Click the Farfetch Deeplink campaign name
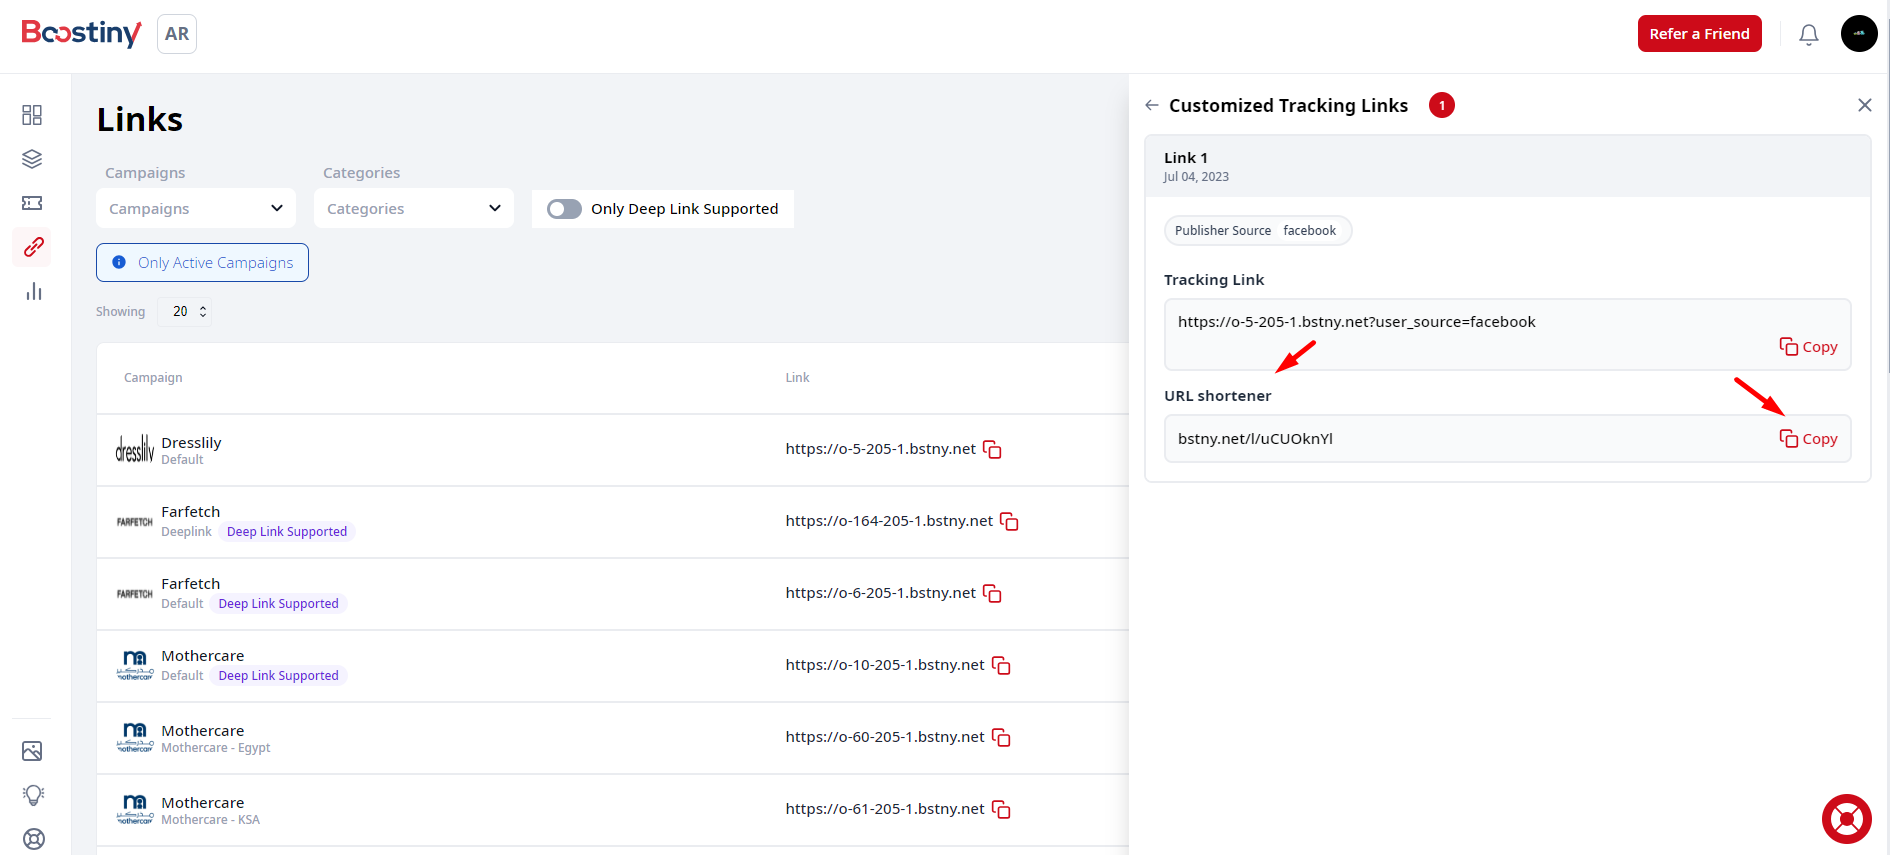 pyautogui.click(x=190, y=512)
